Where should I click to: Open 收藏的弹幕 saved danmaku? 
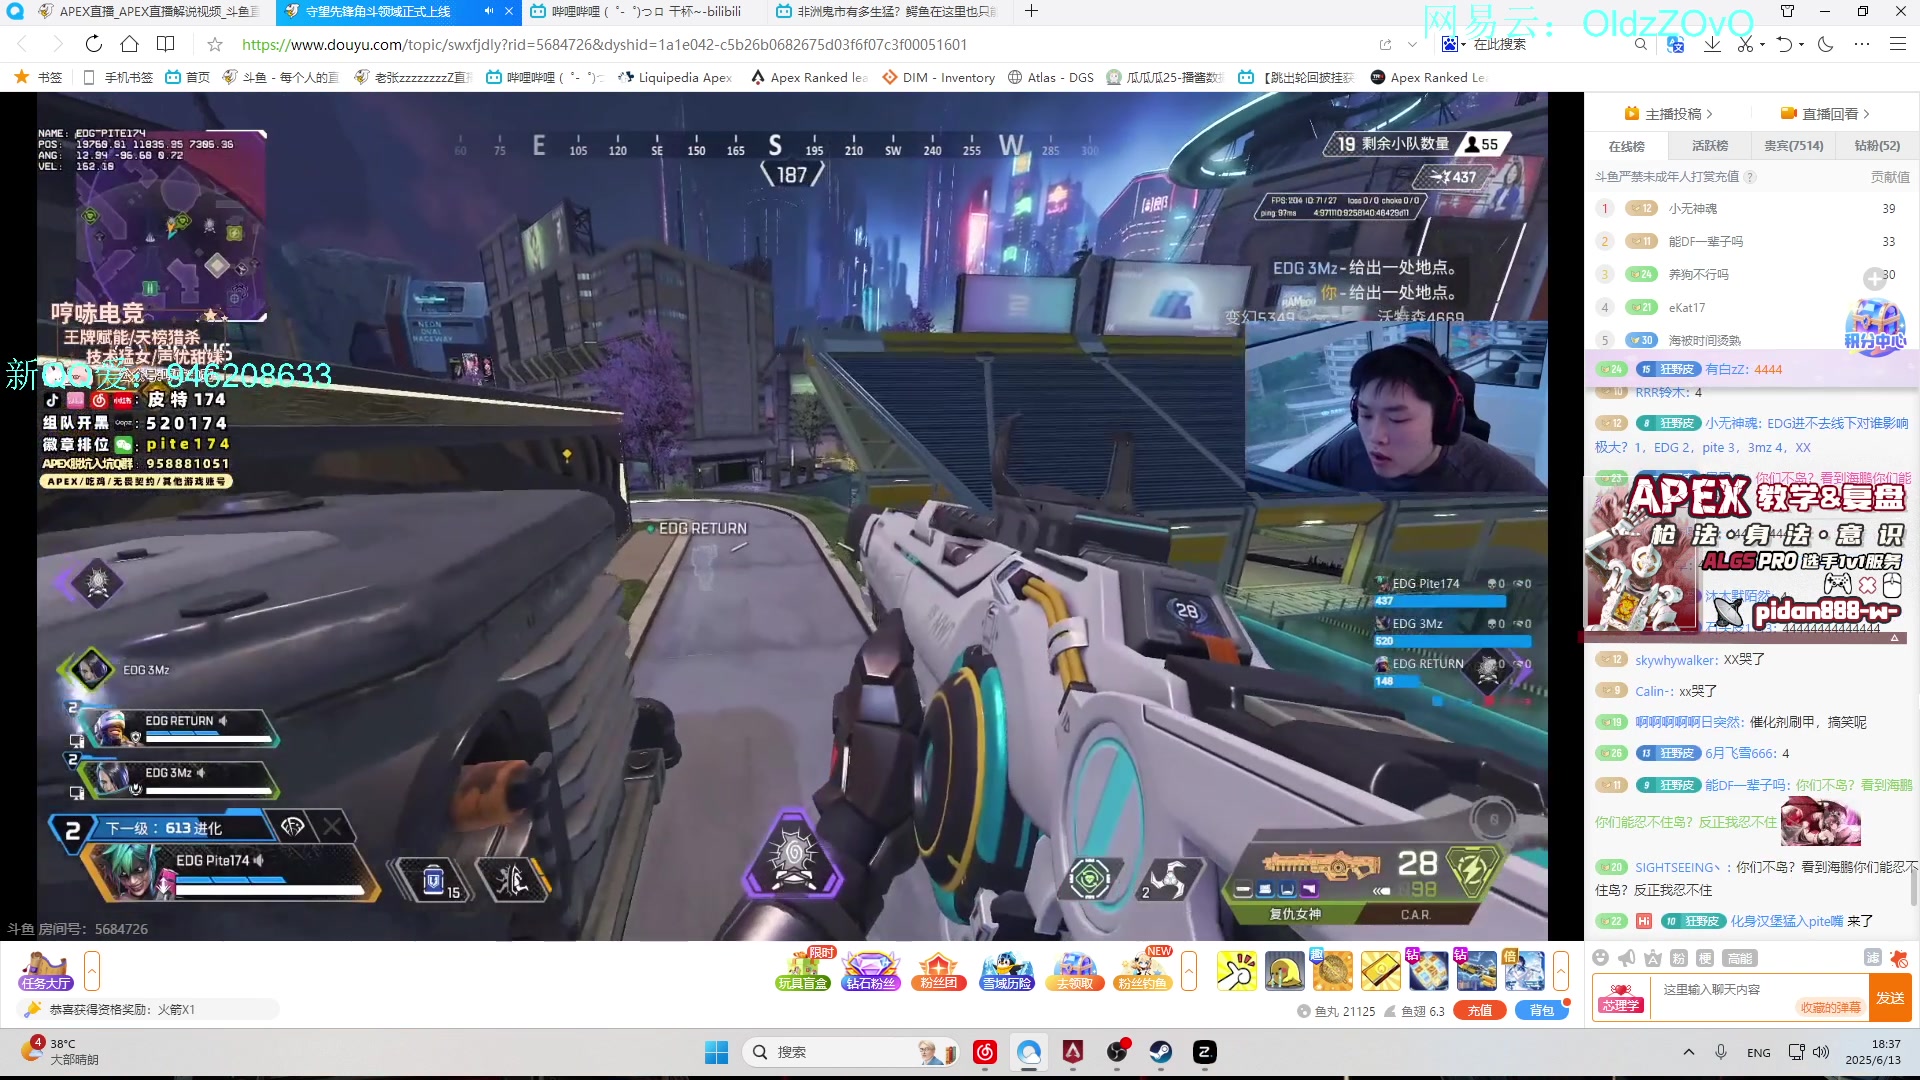tap(1830, 1007)
